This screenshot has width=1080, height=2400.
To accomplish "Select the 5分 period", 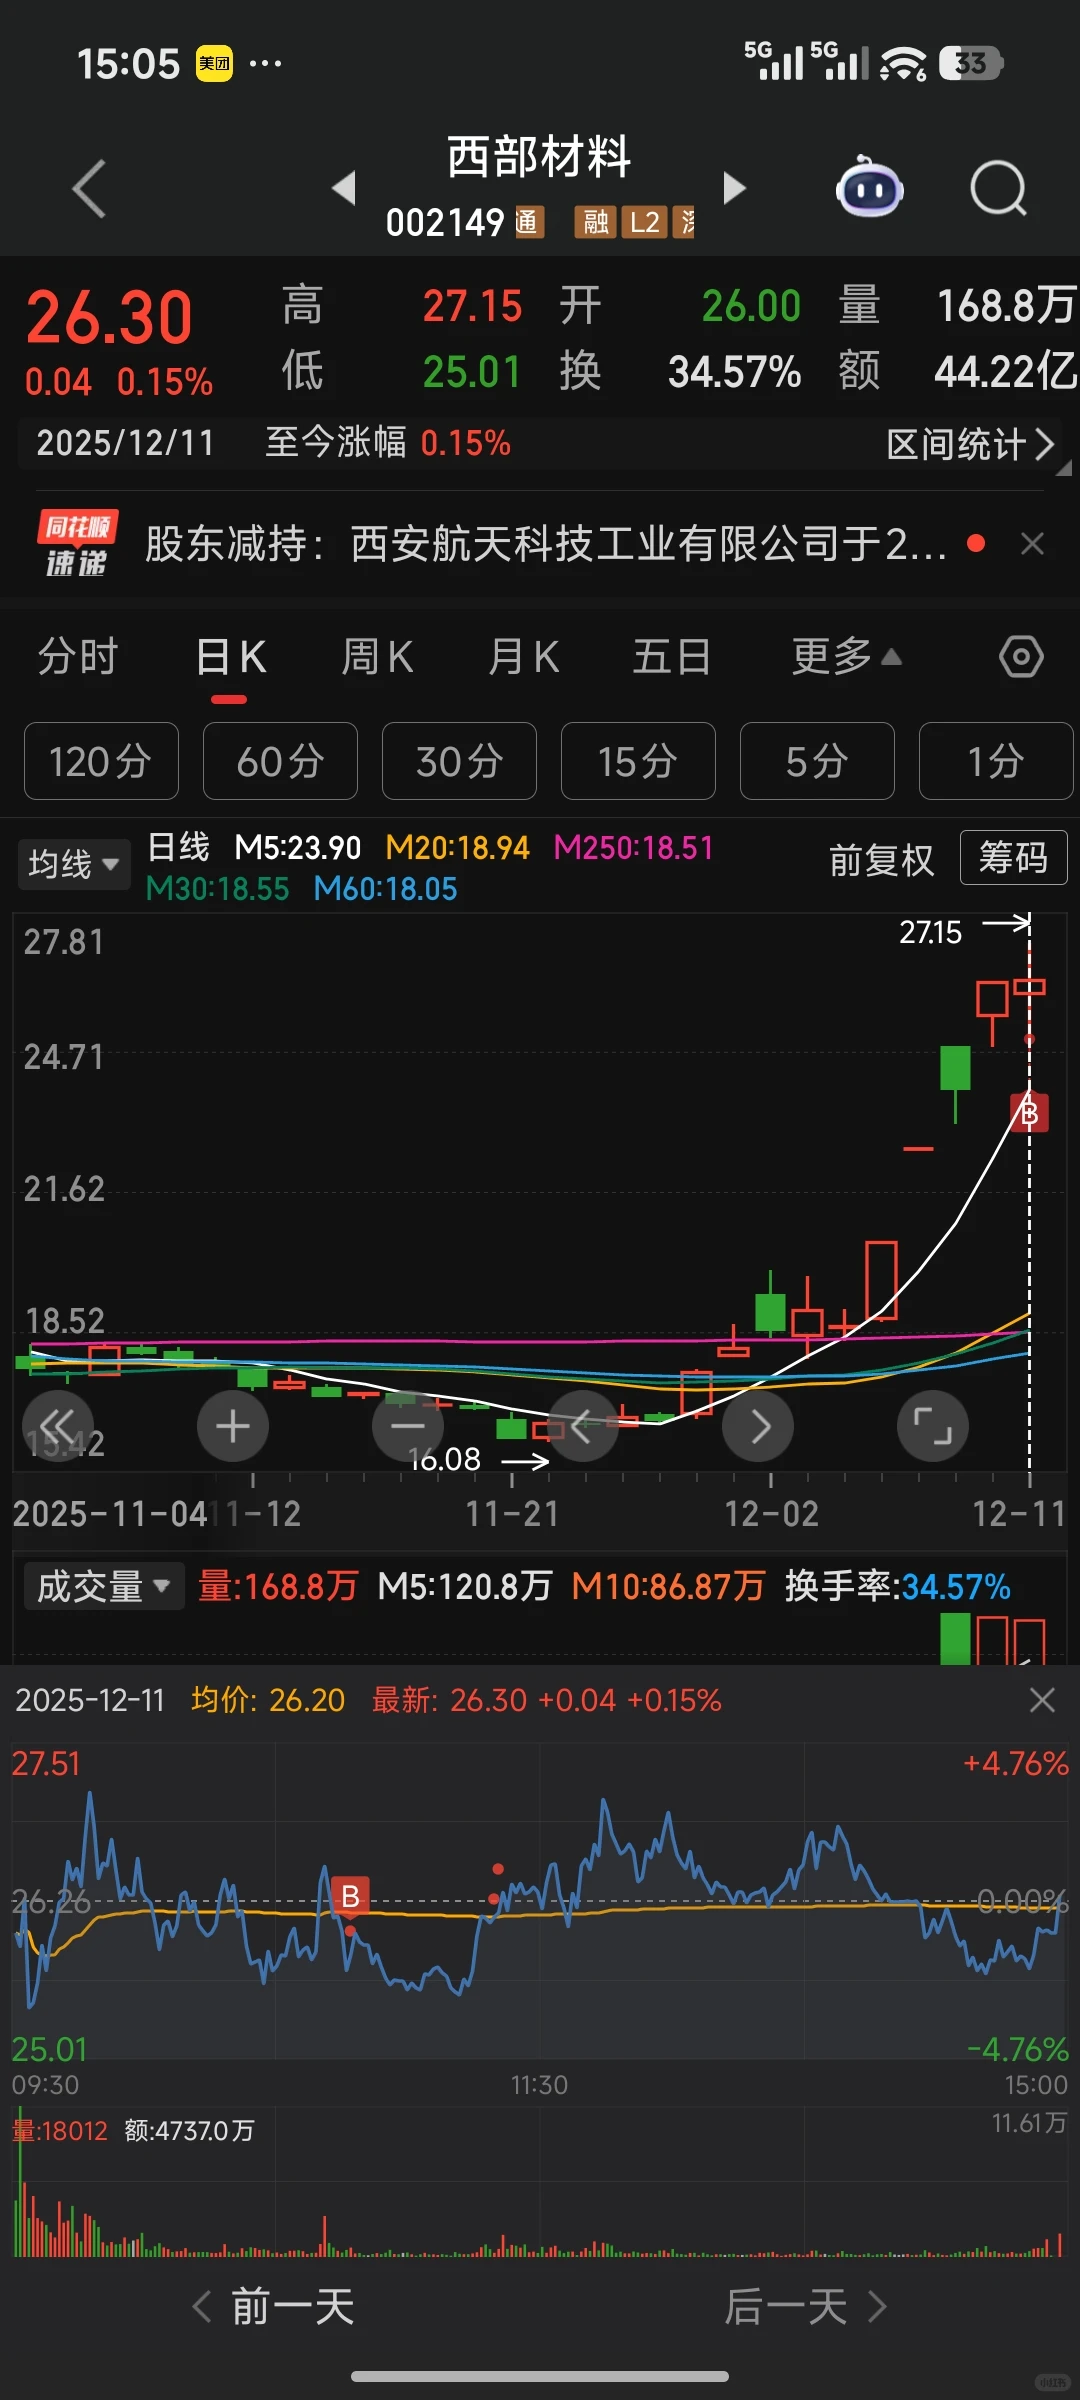I will [817, 761].
